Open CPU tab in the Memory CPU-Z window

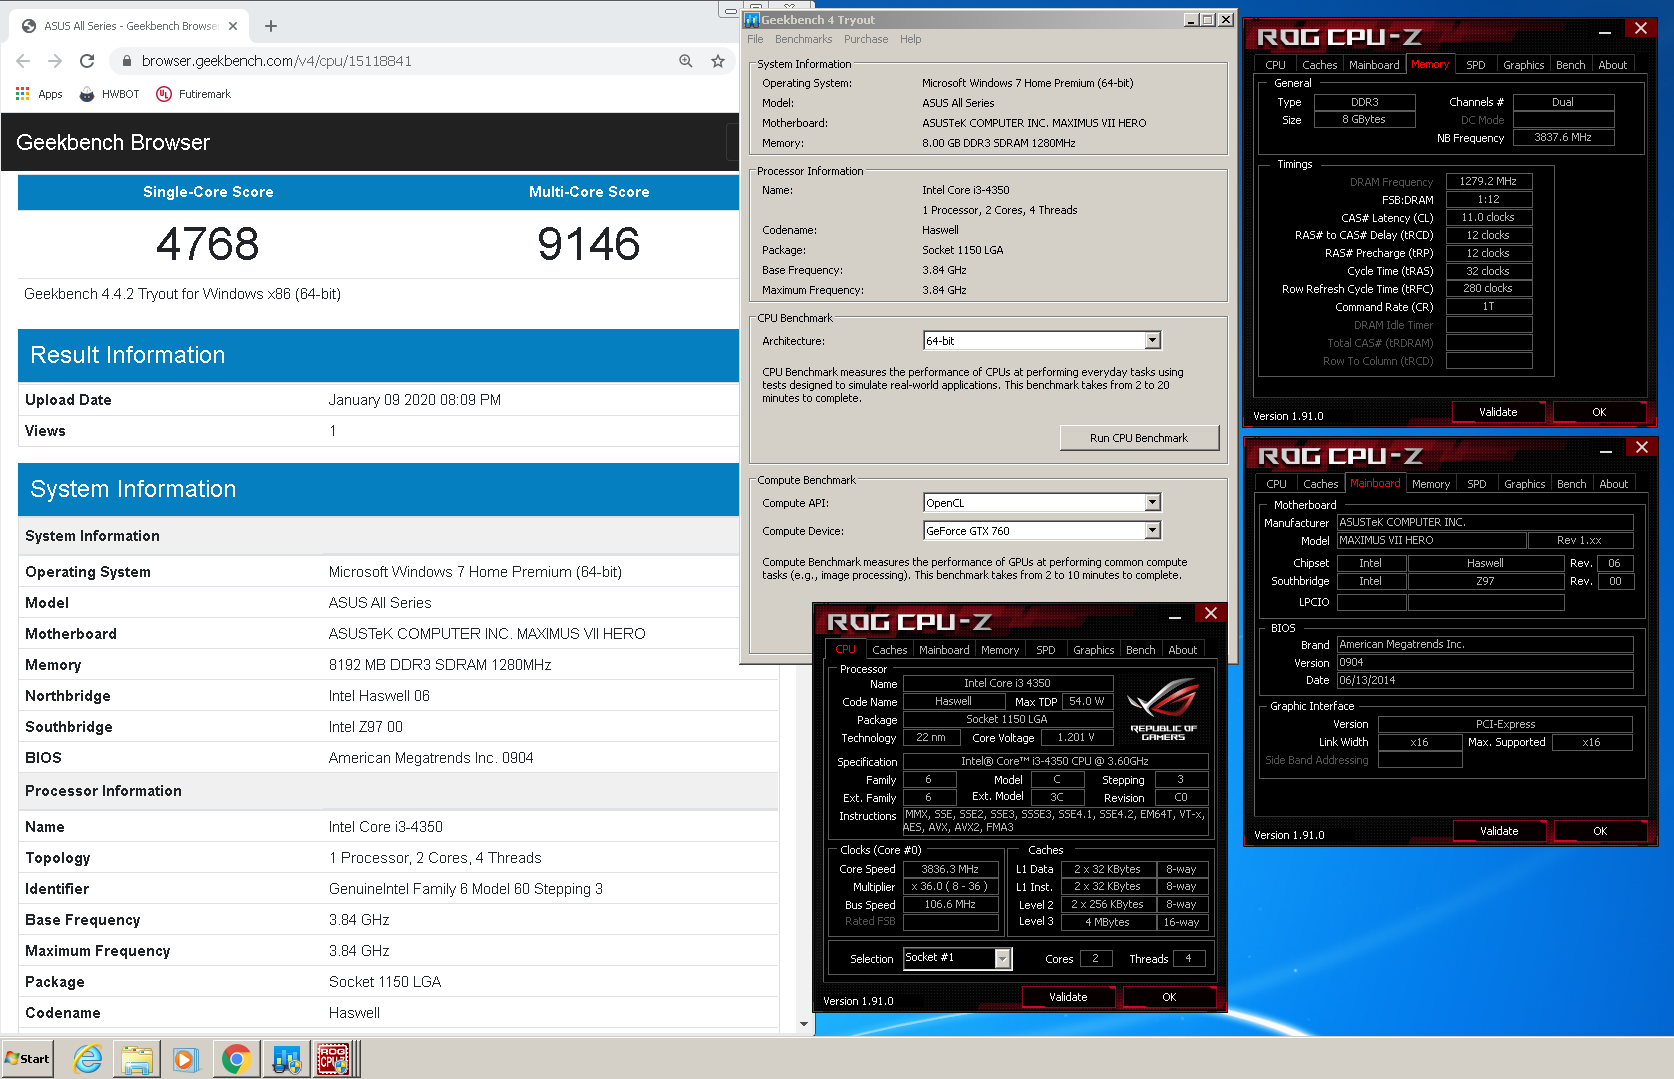tap(1275, 65)
